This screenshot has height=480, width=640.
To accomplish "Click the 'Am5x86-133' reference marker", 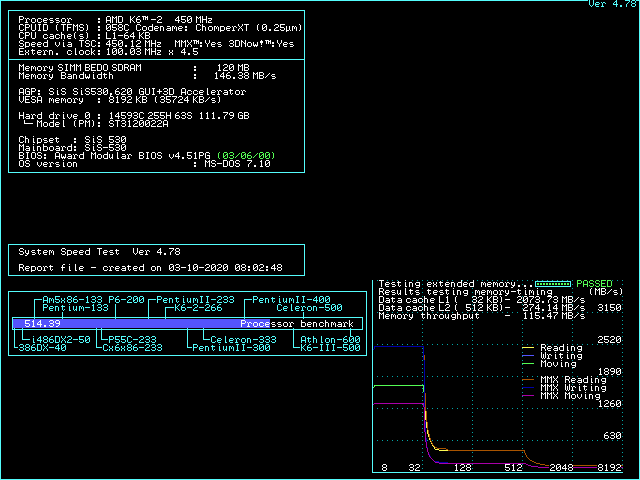I will 72,300.
